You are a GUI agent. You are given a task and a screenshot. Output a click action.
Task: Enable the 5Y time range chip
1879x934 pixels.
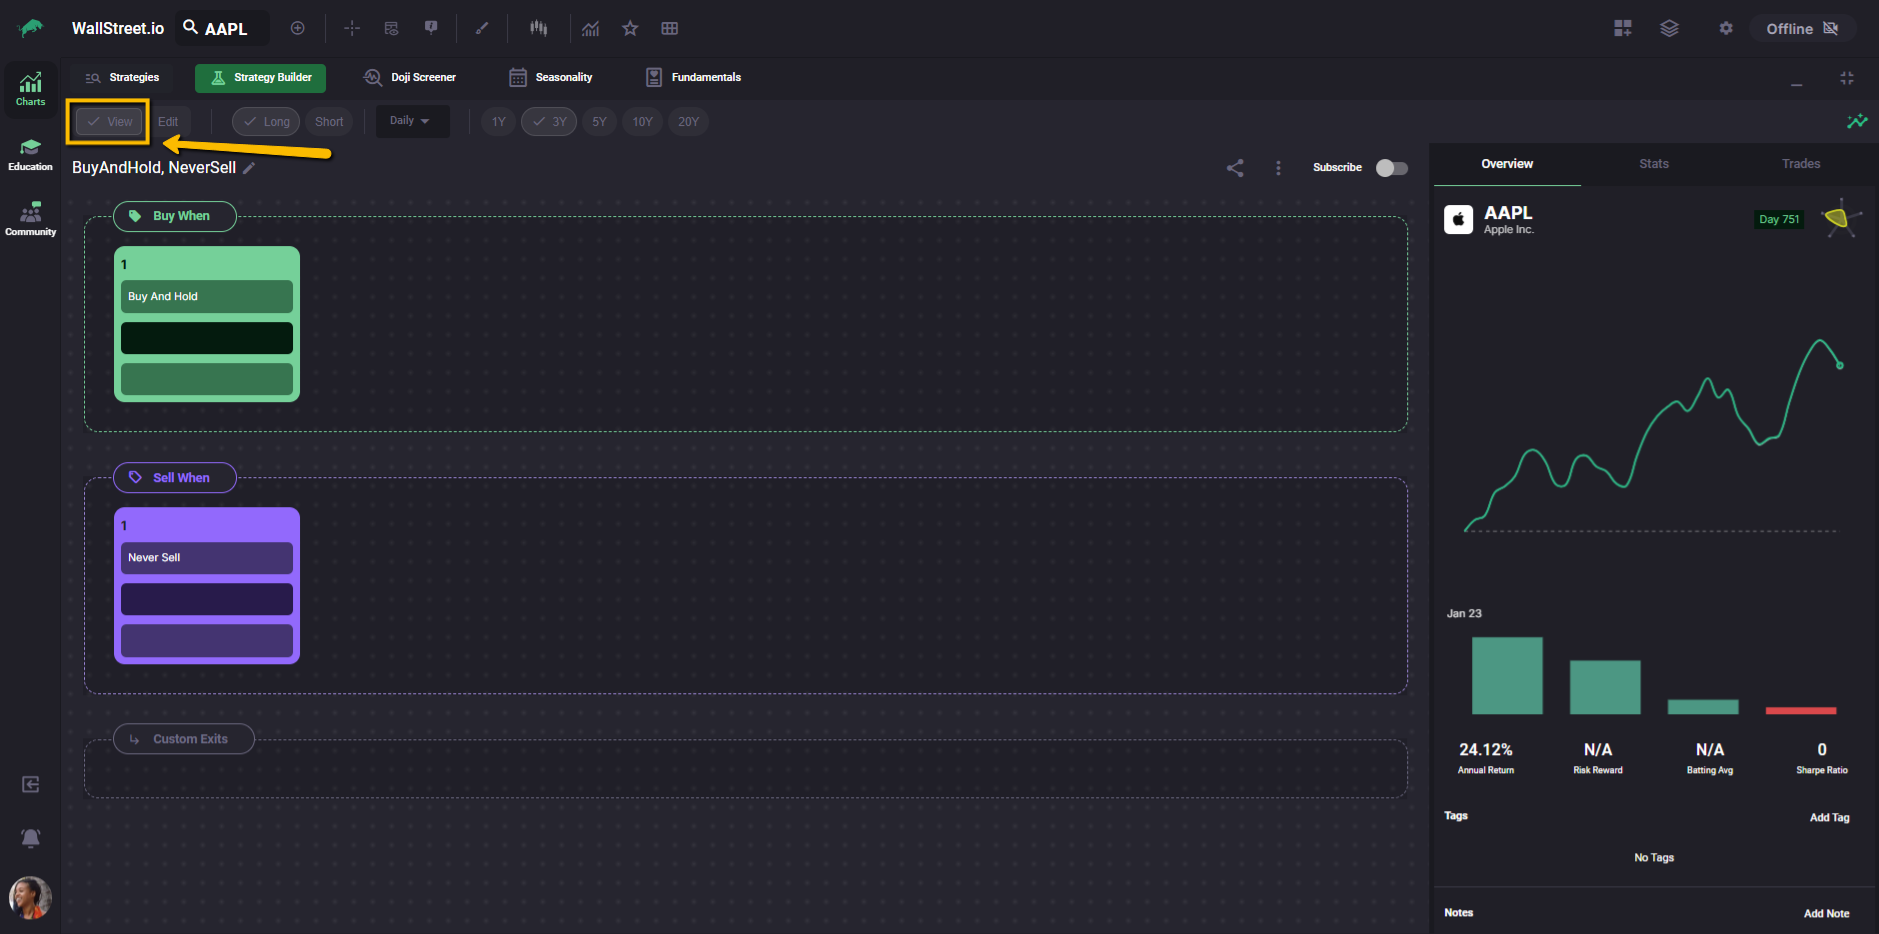point(599,122)
